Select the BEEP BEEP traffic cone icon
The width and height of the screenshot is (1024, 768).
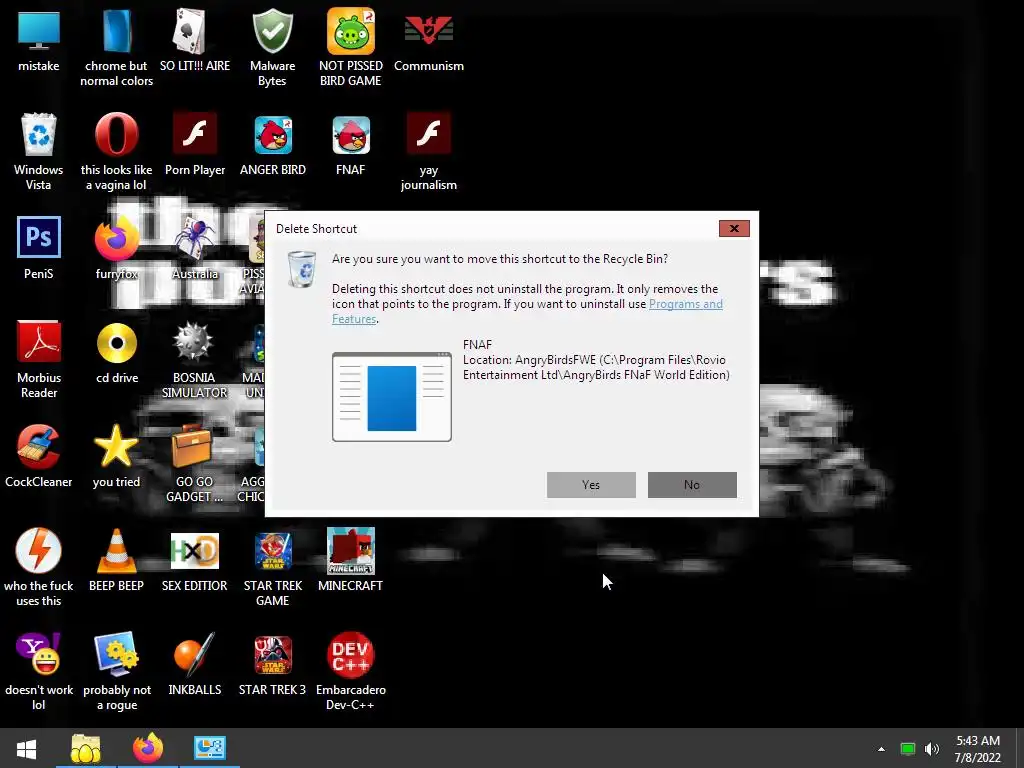(x=116, y=551)
